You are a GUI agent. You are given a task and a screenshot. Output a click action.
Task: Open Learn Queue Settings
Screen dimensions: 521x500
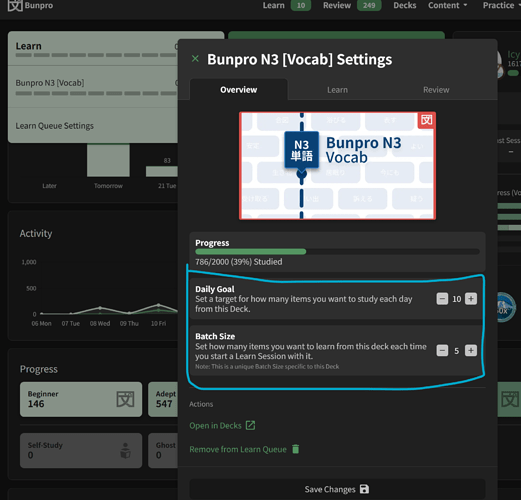[x=55, y=126]
